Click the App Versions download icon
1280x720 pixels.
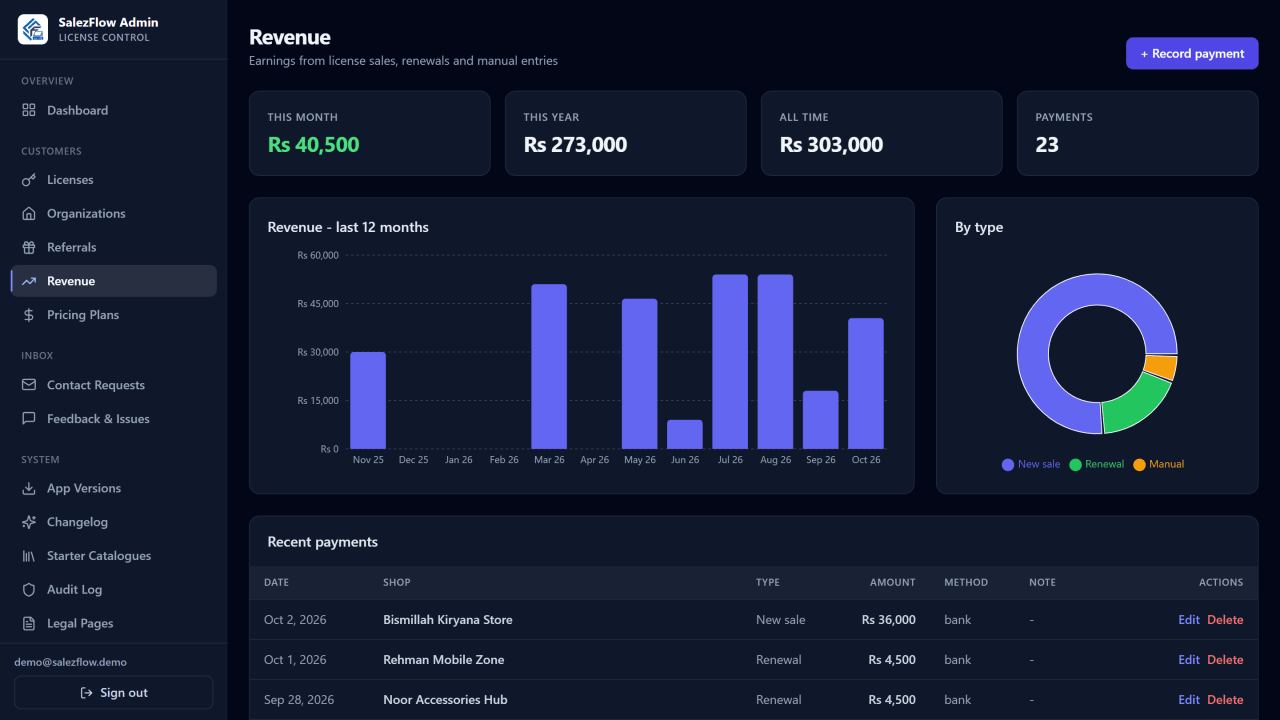(29, 489)
